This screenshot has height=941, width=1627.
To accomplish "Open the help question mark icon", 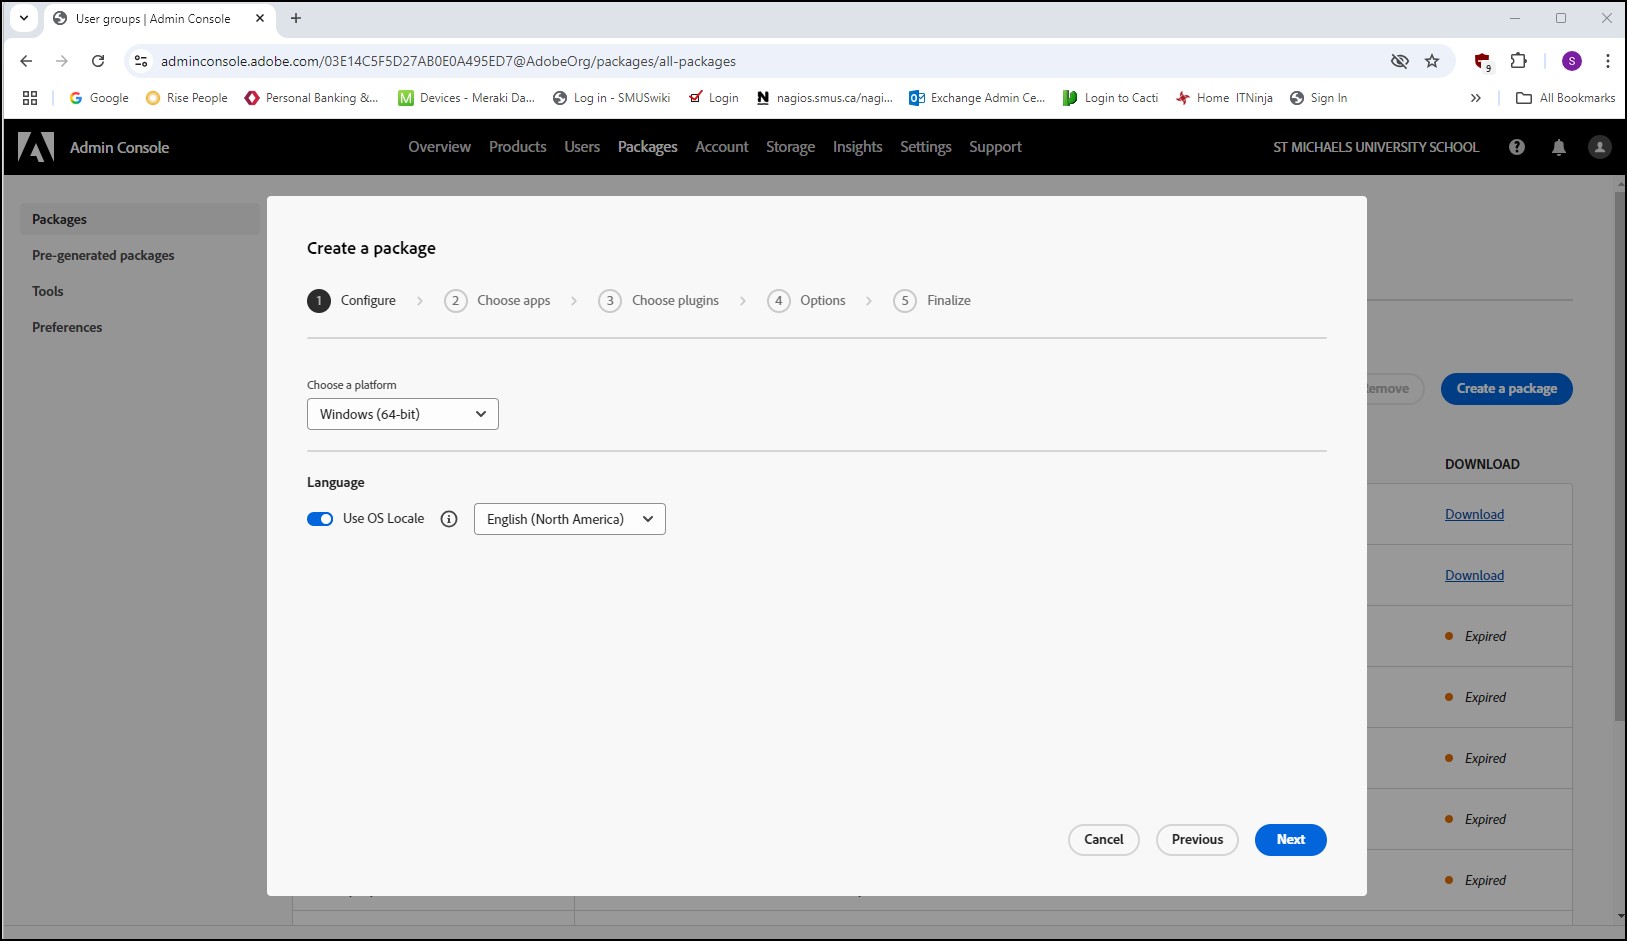I will [1517, 147].
